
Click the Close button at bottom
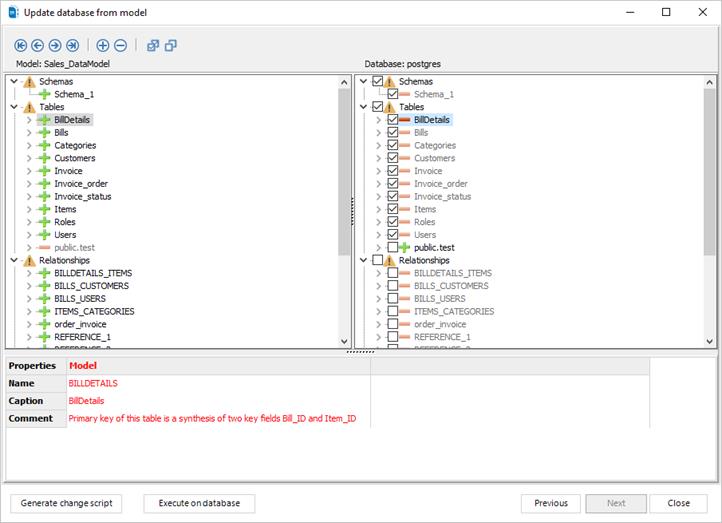coord(679,504)
